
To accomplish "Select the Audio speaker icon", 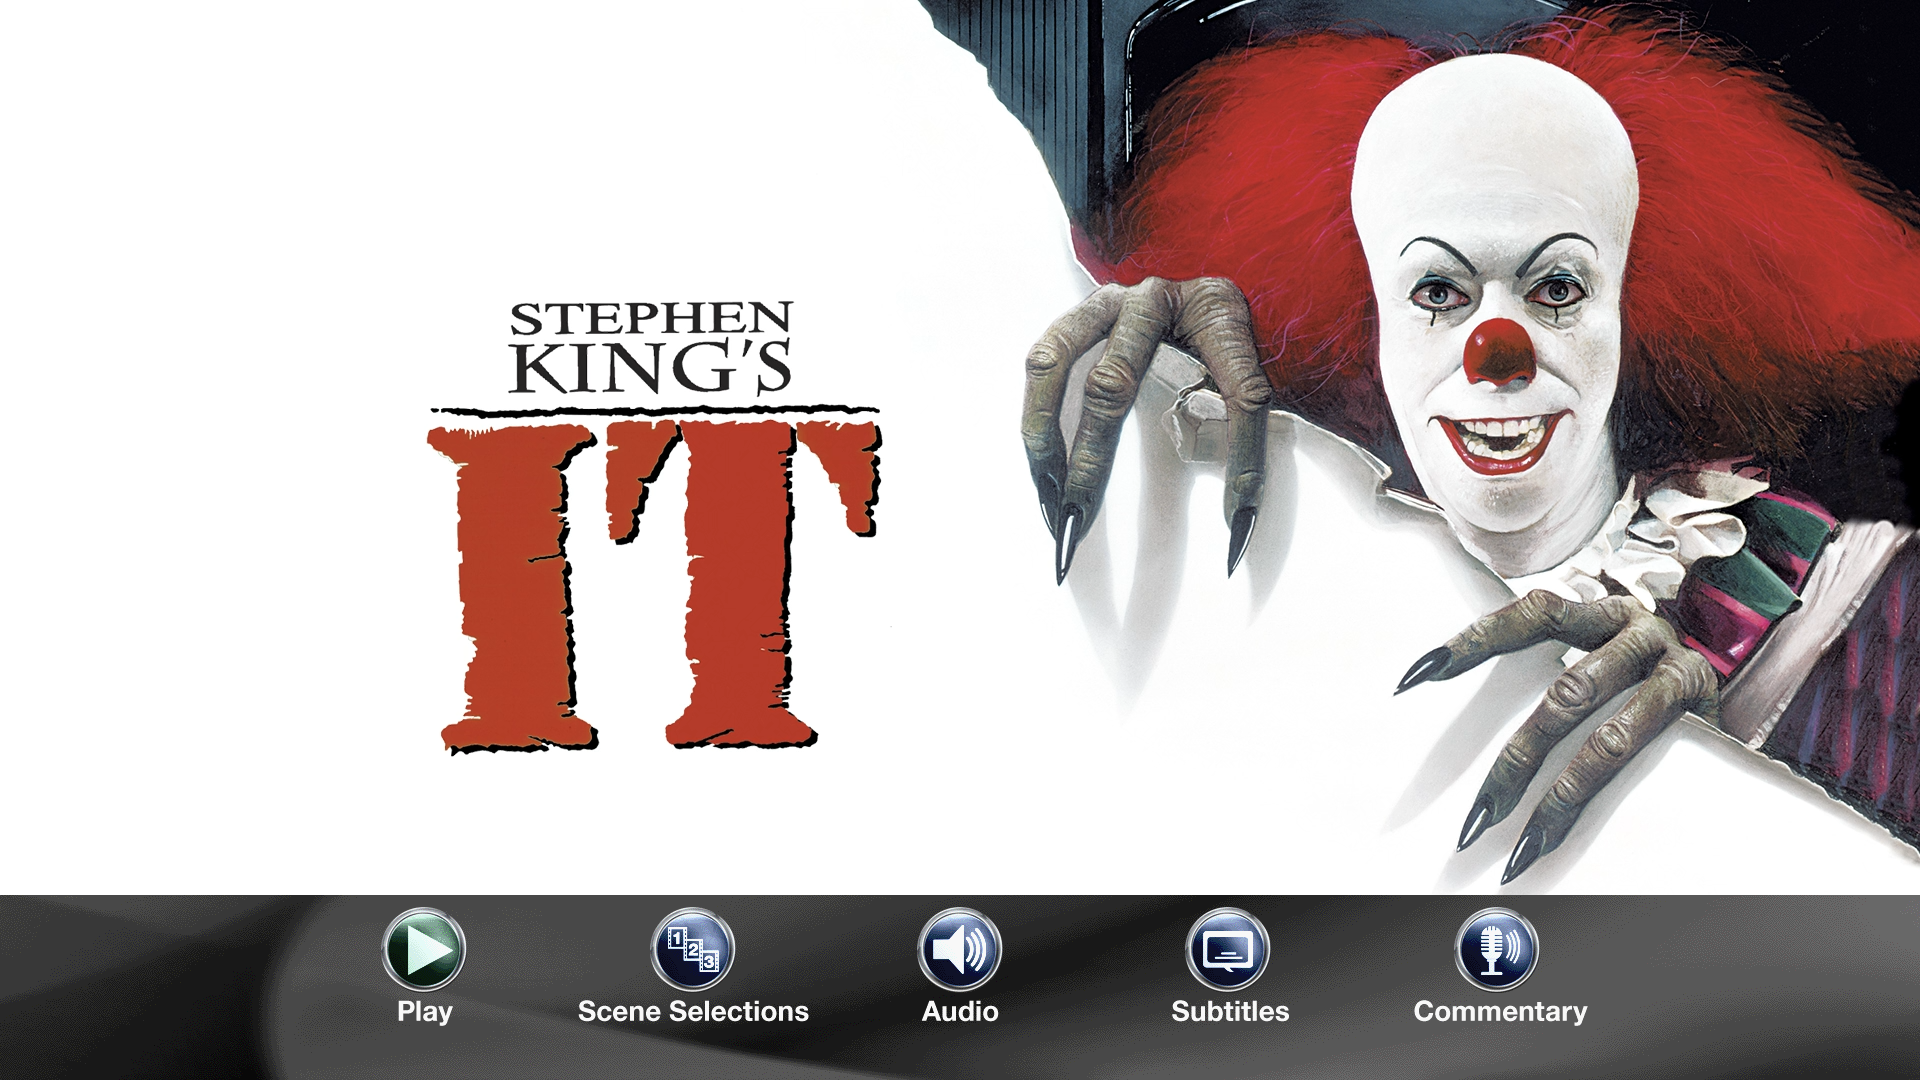I will [x=960, y=949].
